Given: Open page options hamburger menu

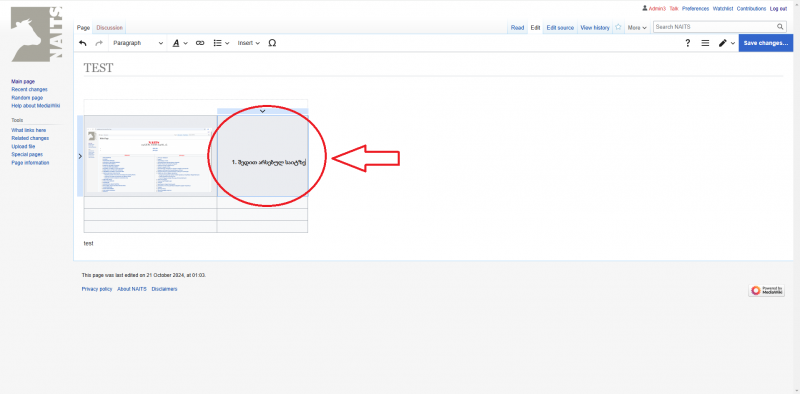Looking at the screenshot, I should tap(705, 43).
